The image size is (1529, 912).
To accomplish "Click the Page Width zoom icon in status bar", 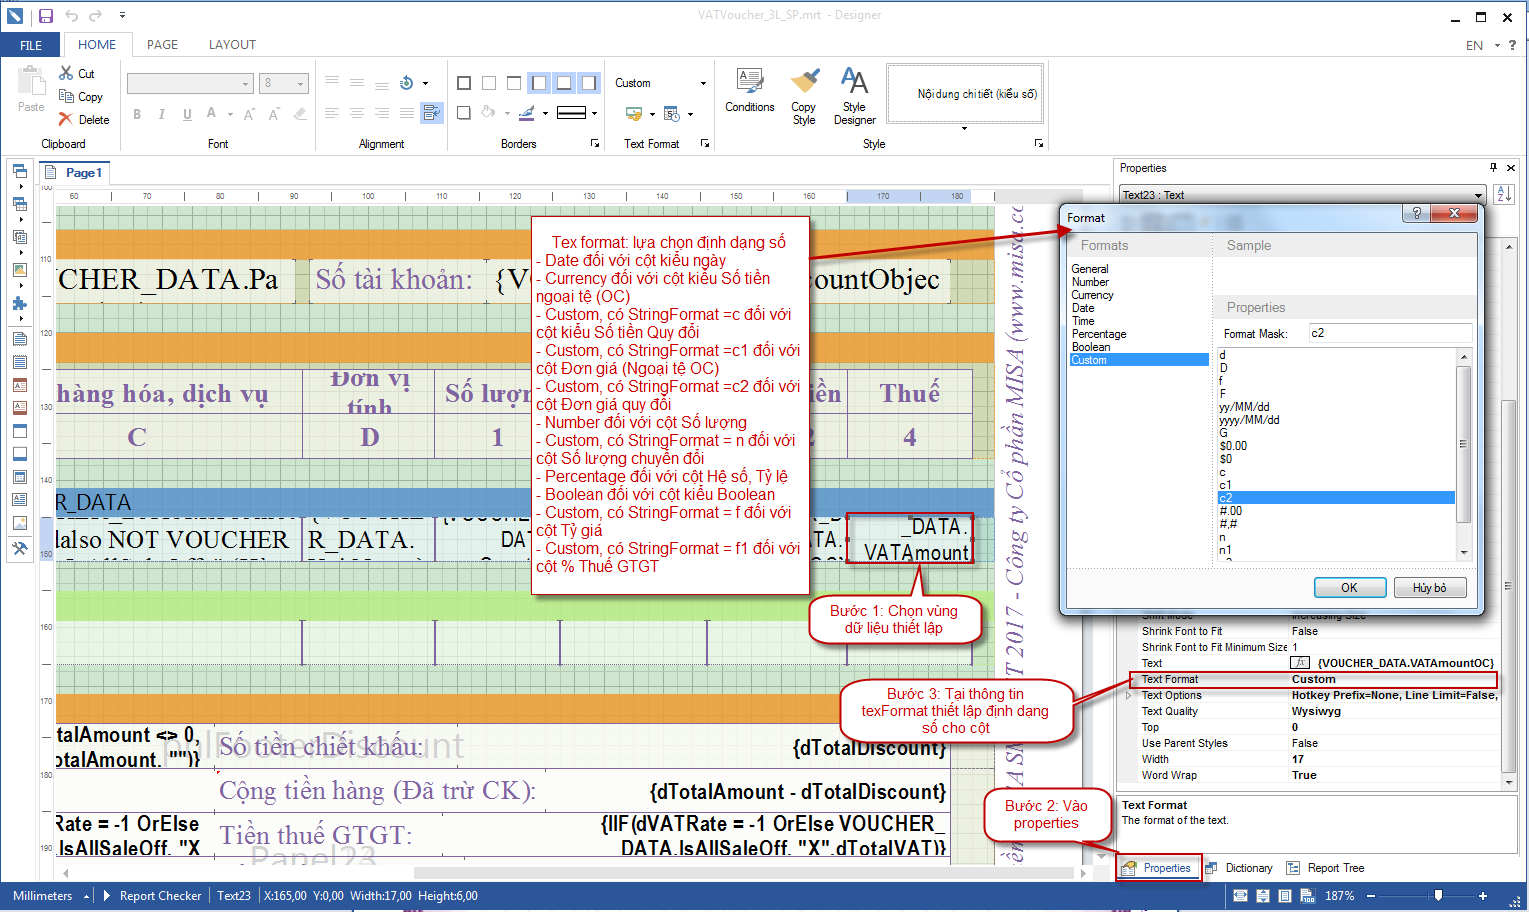I will click(x=1240, y=896).
